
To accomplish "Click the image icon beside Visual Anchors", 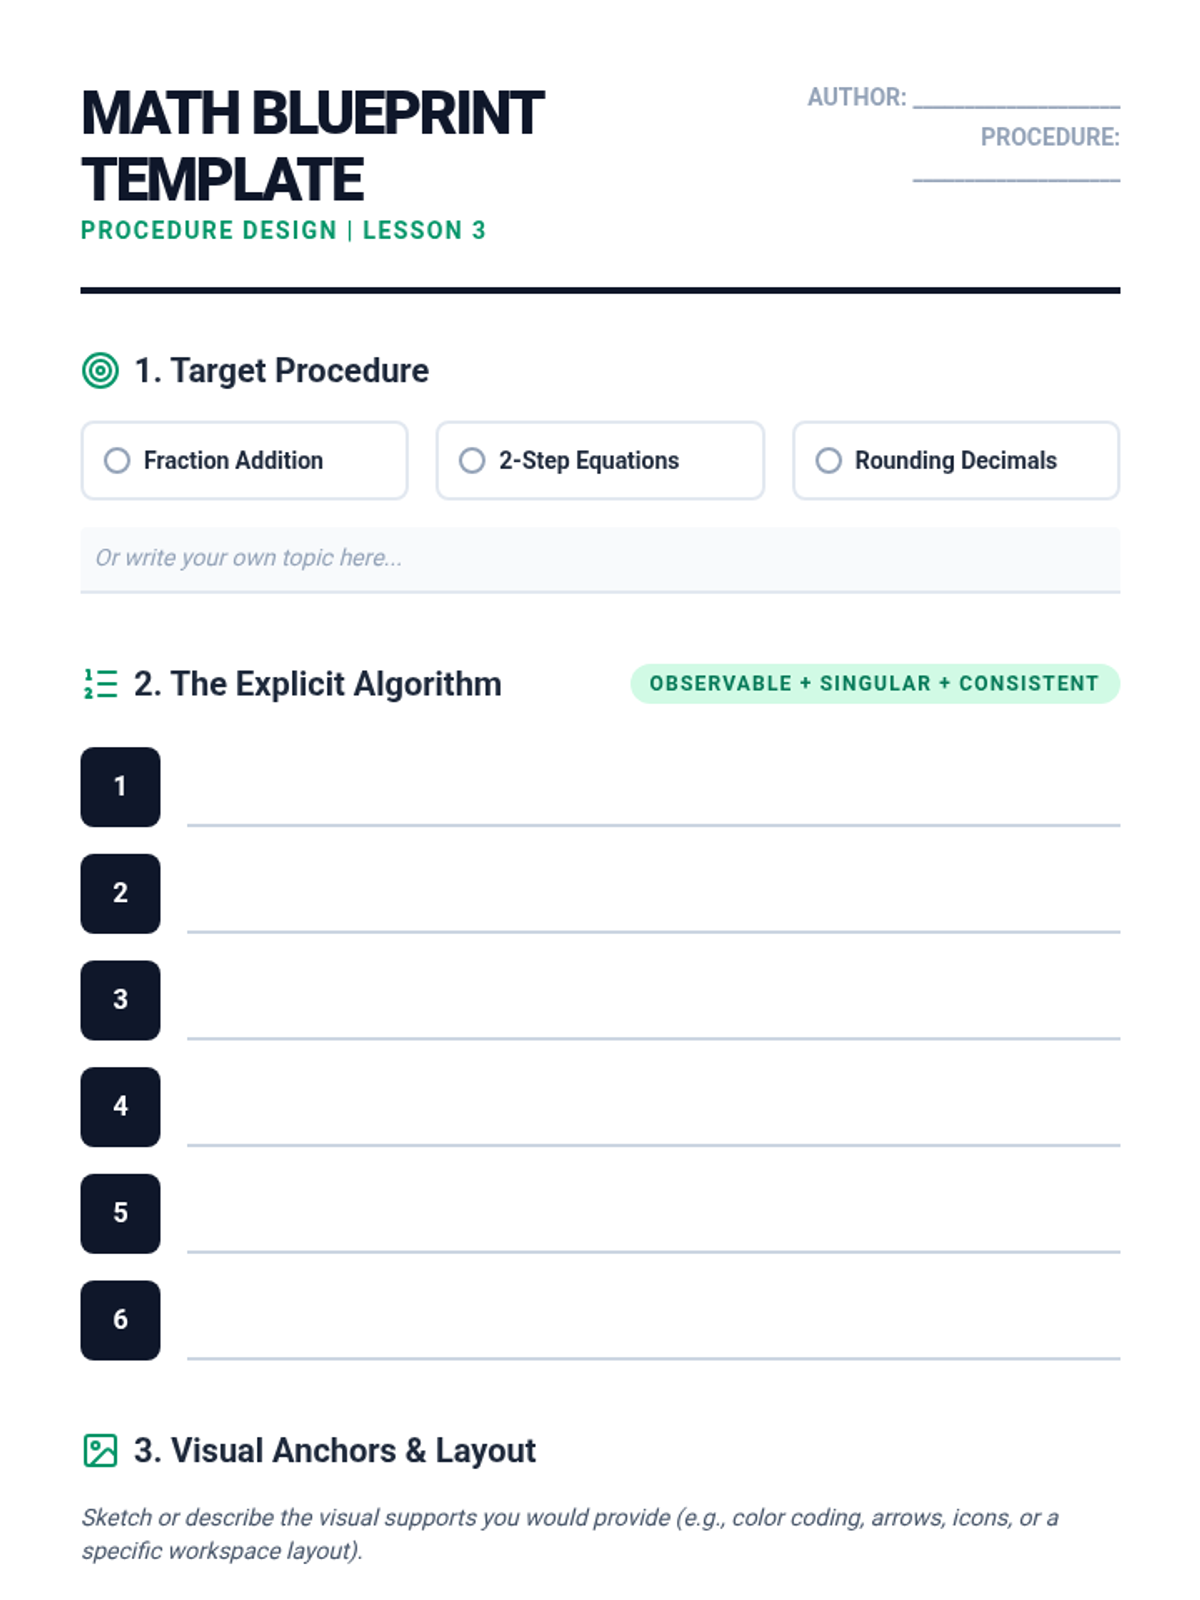I will (x=100, y=1450).
